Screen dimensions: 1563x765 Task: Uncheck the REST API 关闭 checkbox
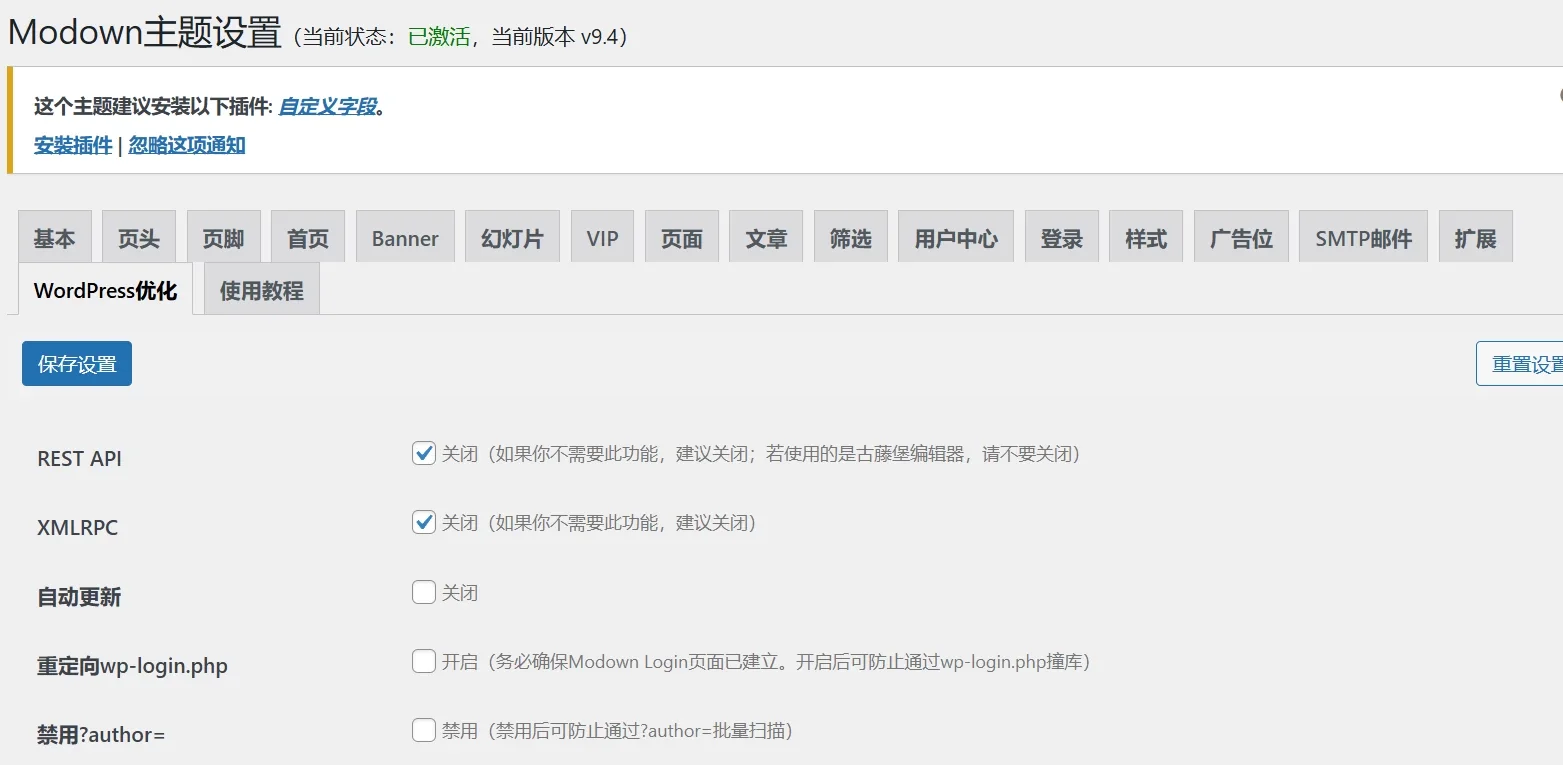(x=422, y=452)
